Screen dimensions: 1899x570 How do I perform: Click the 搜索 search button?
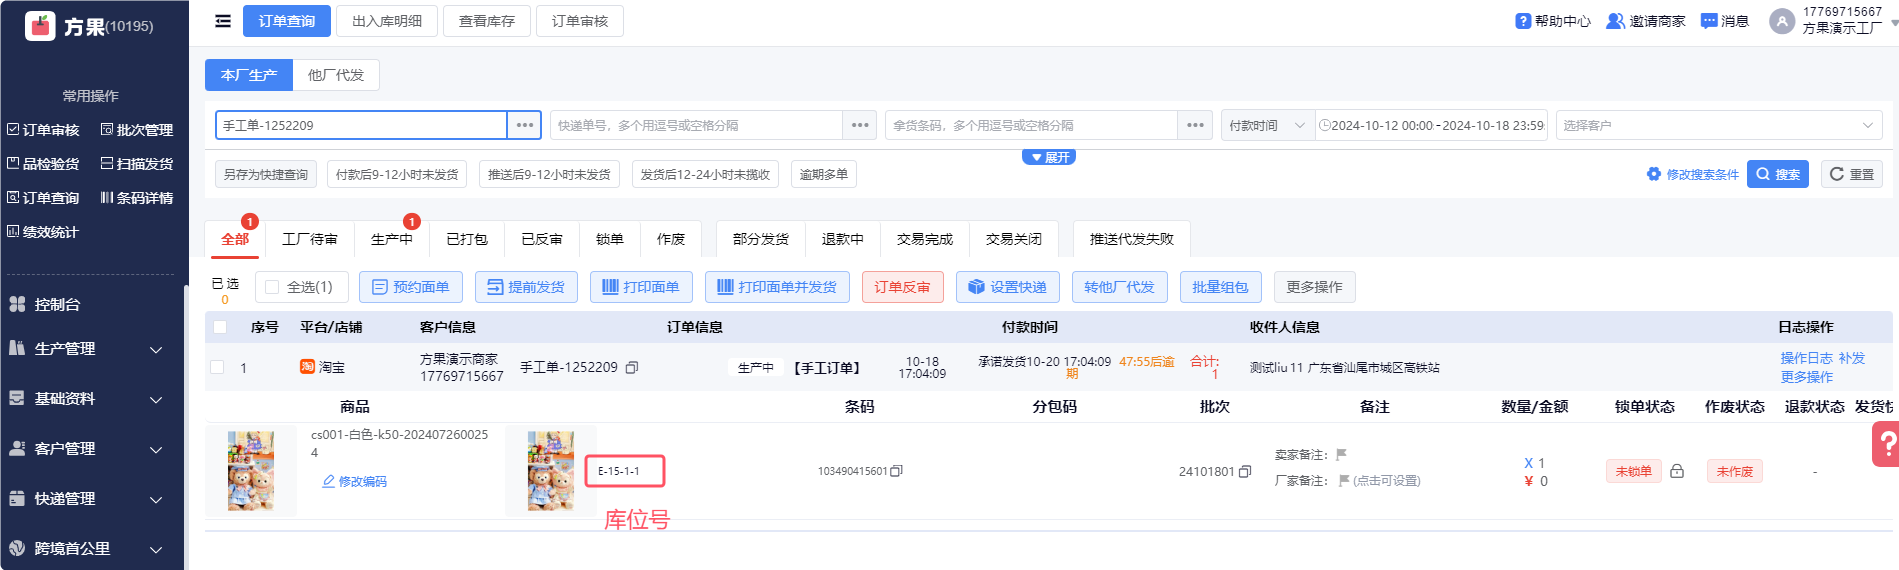[1778, 174]
